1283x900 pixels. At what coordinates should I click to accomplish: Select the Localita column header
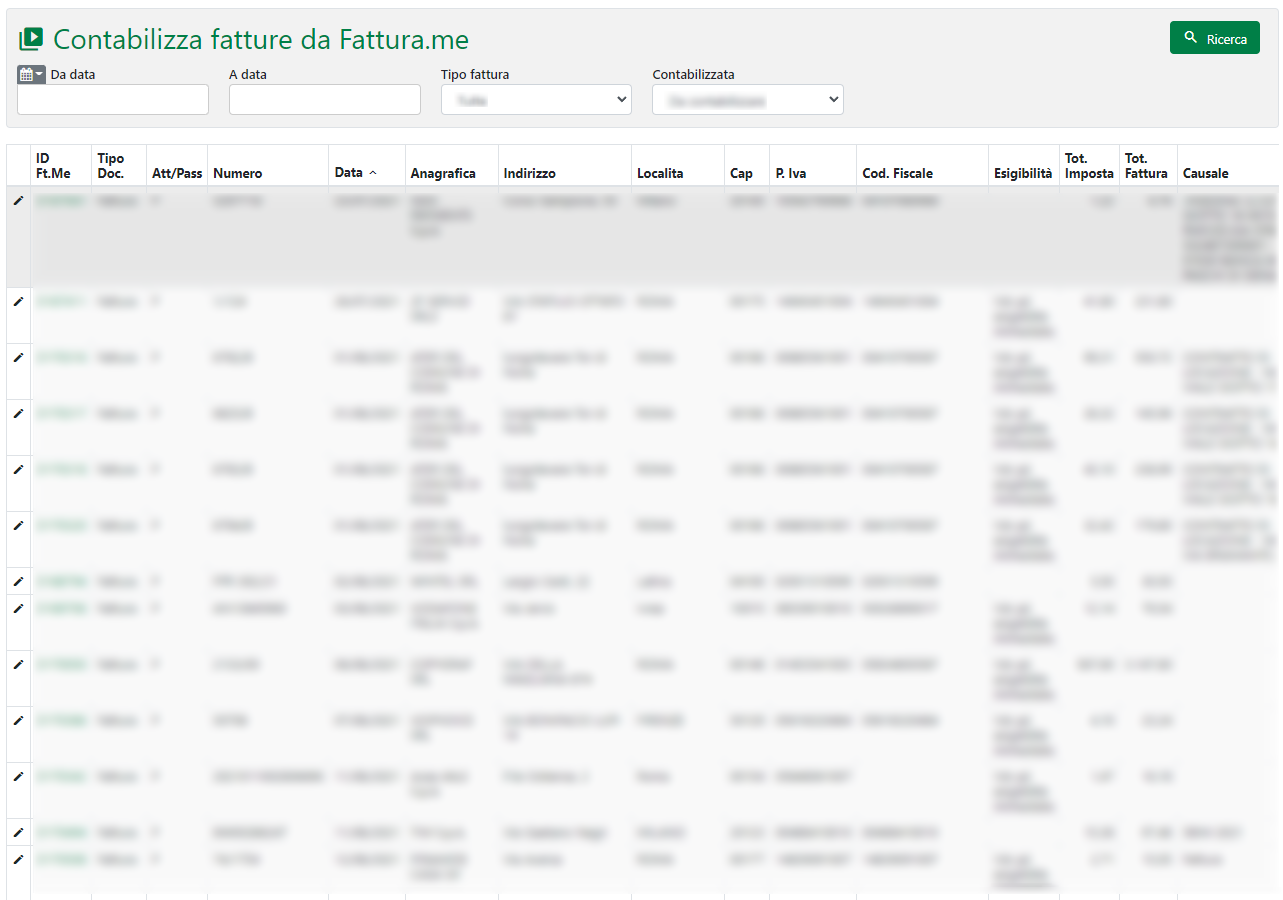660,173
